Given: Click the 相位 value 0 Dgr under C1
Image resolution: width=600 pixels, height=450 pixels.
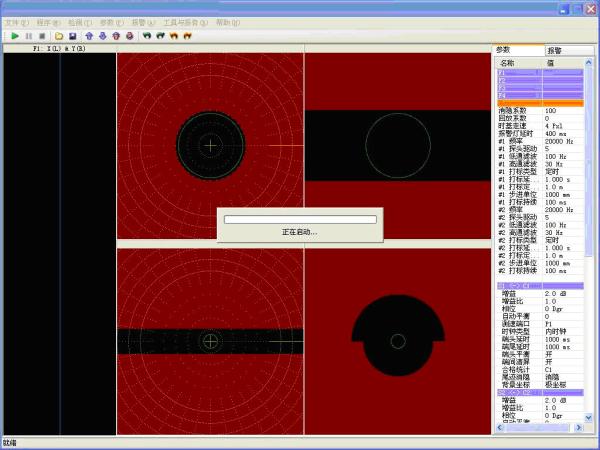Looking at the screenshot, I should point(554,309).
